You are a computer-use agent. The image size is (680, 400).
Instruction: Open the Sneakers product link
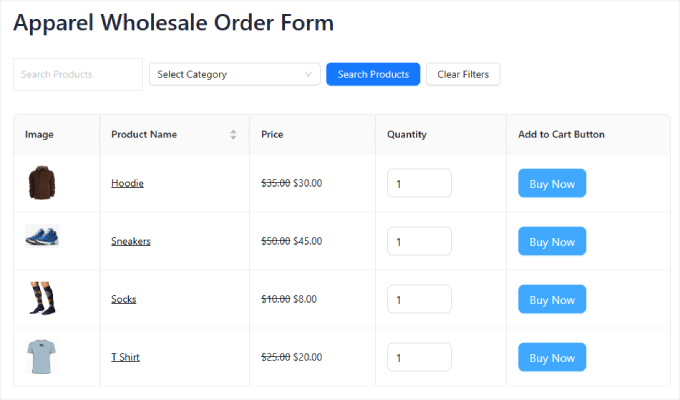[131, 242]
